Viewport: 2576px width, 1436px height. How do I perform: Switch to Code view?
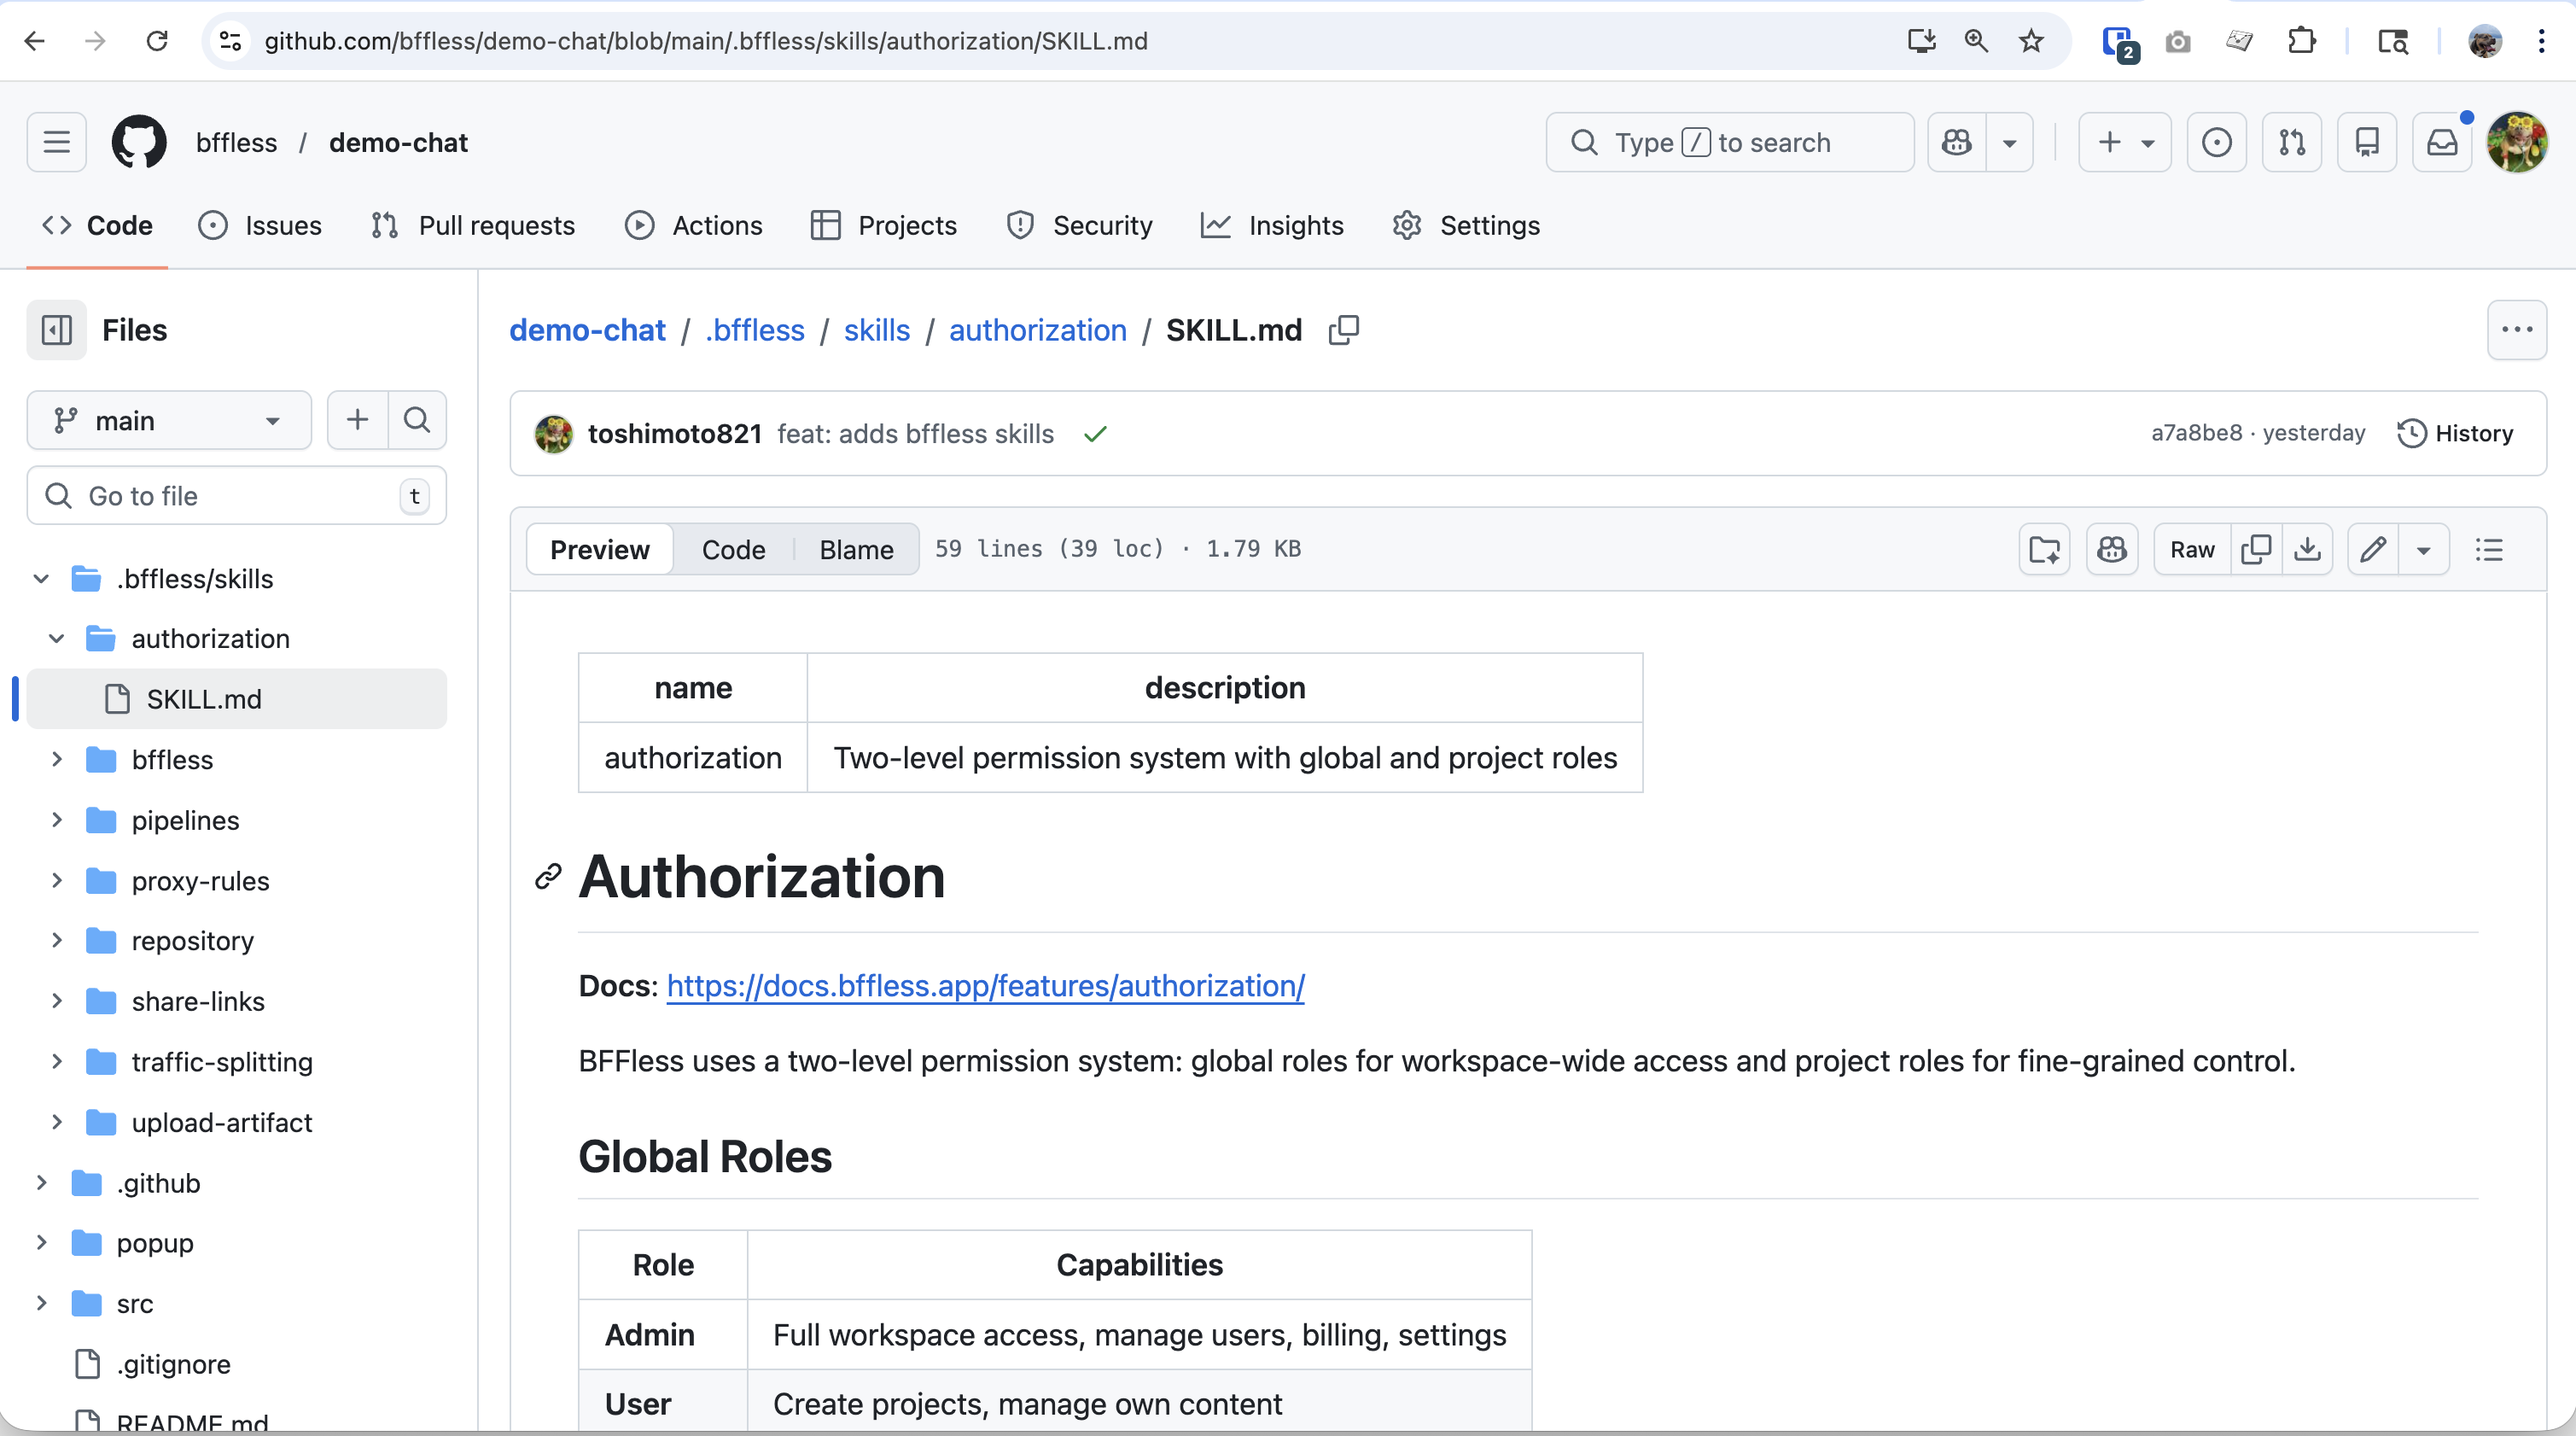point(733,549)
